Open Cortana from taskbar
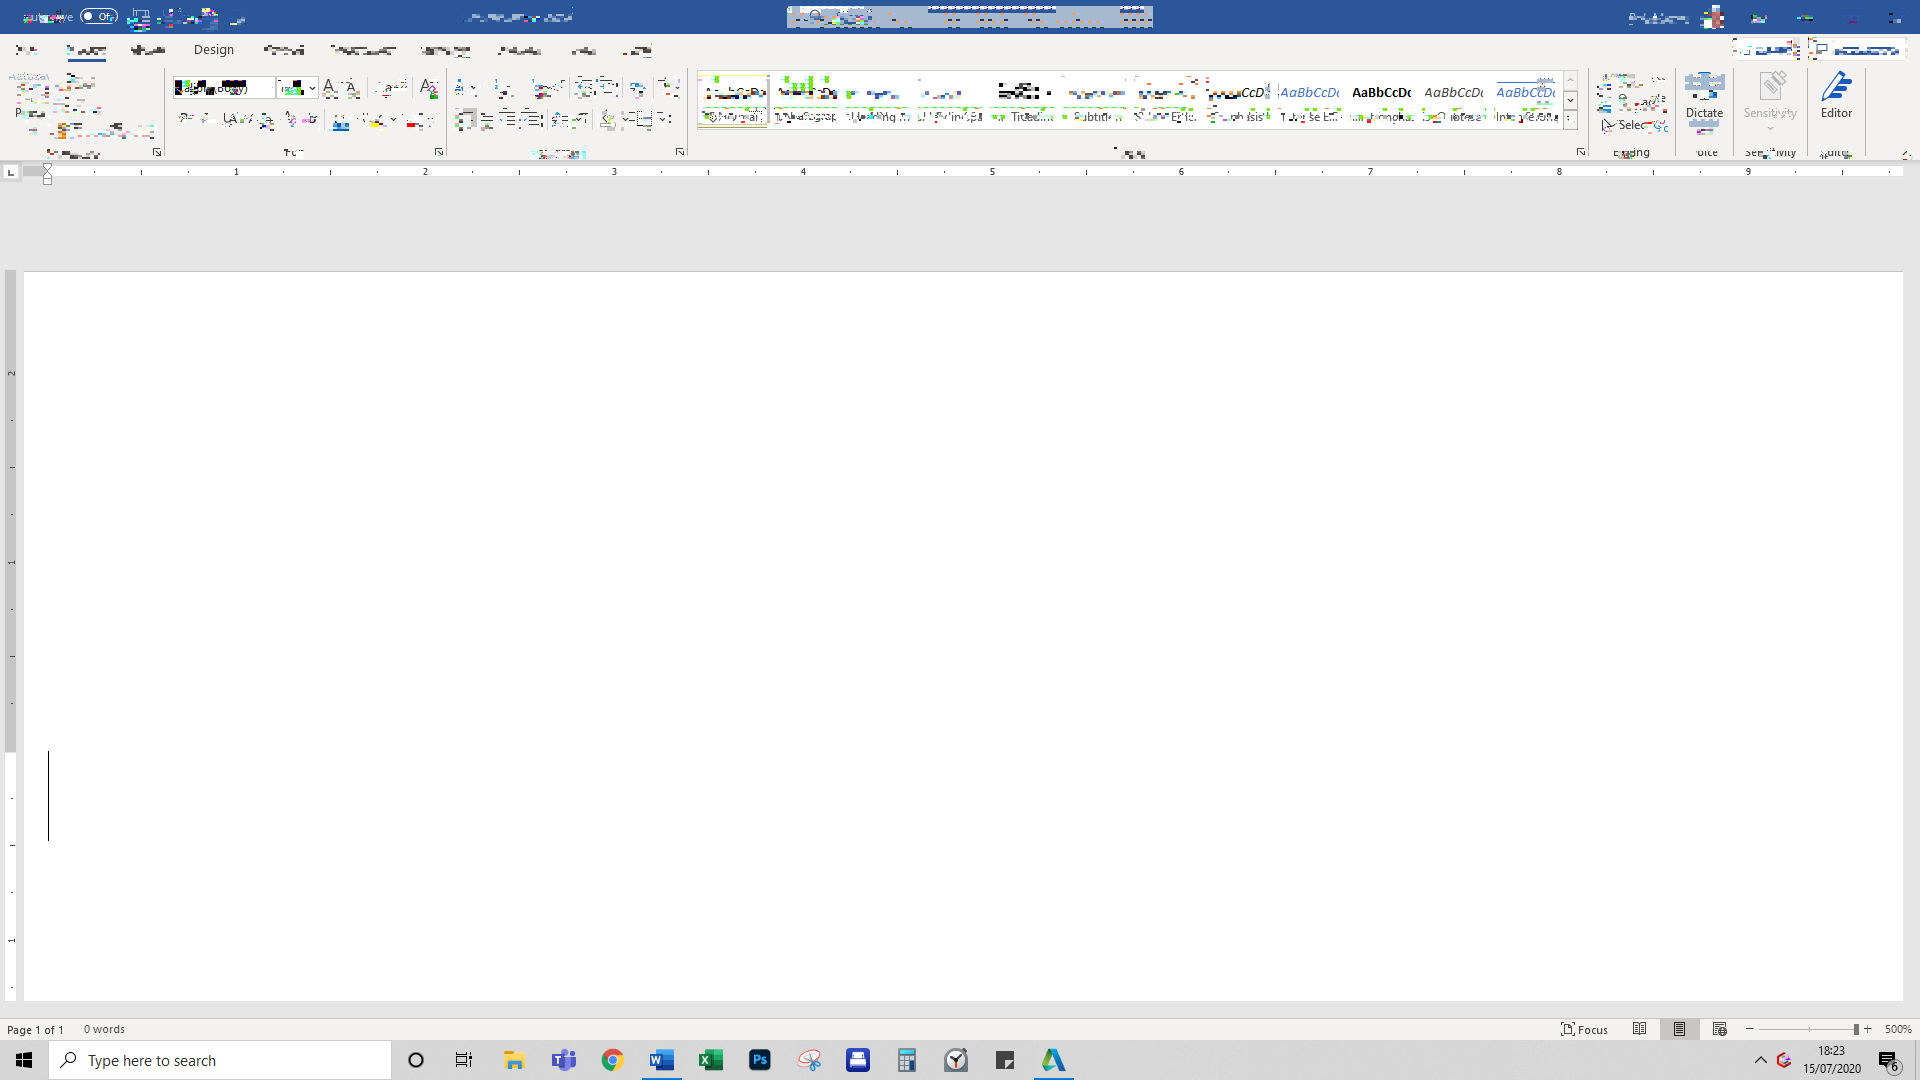Screen dimensions: 1920x1080 [416, 1060]
